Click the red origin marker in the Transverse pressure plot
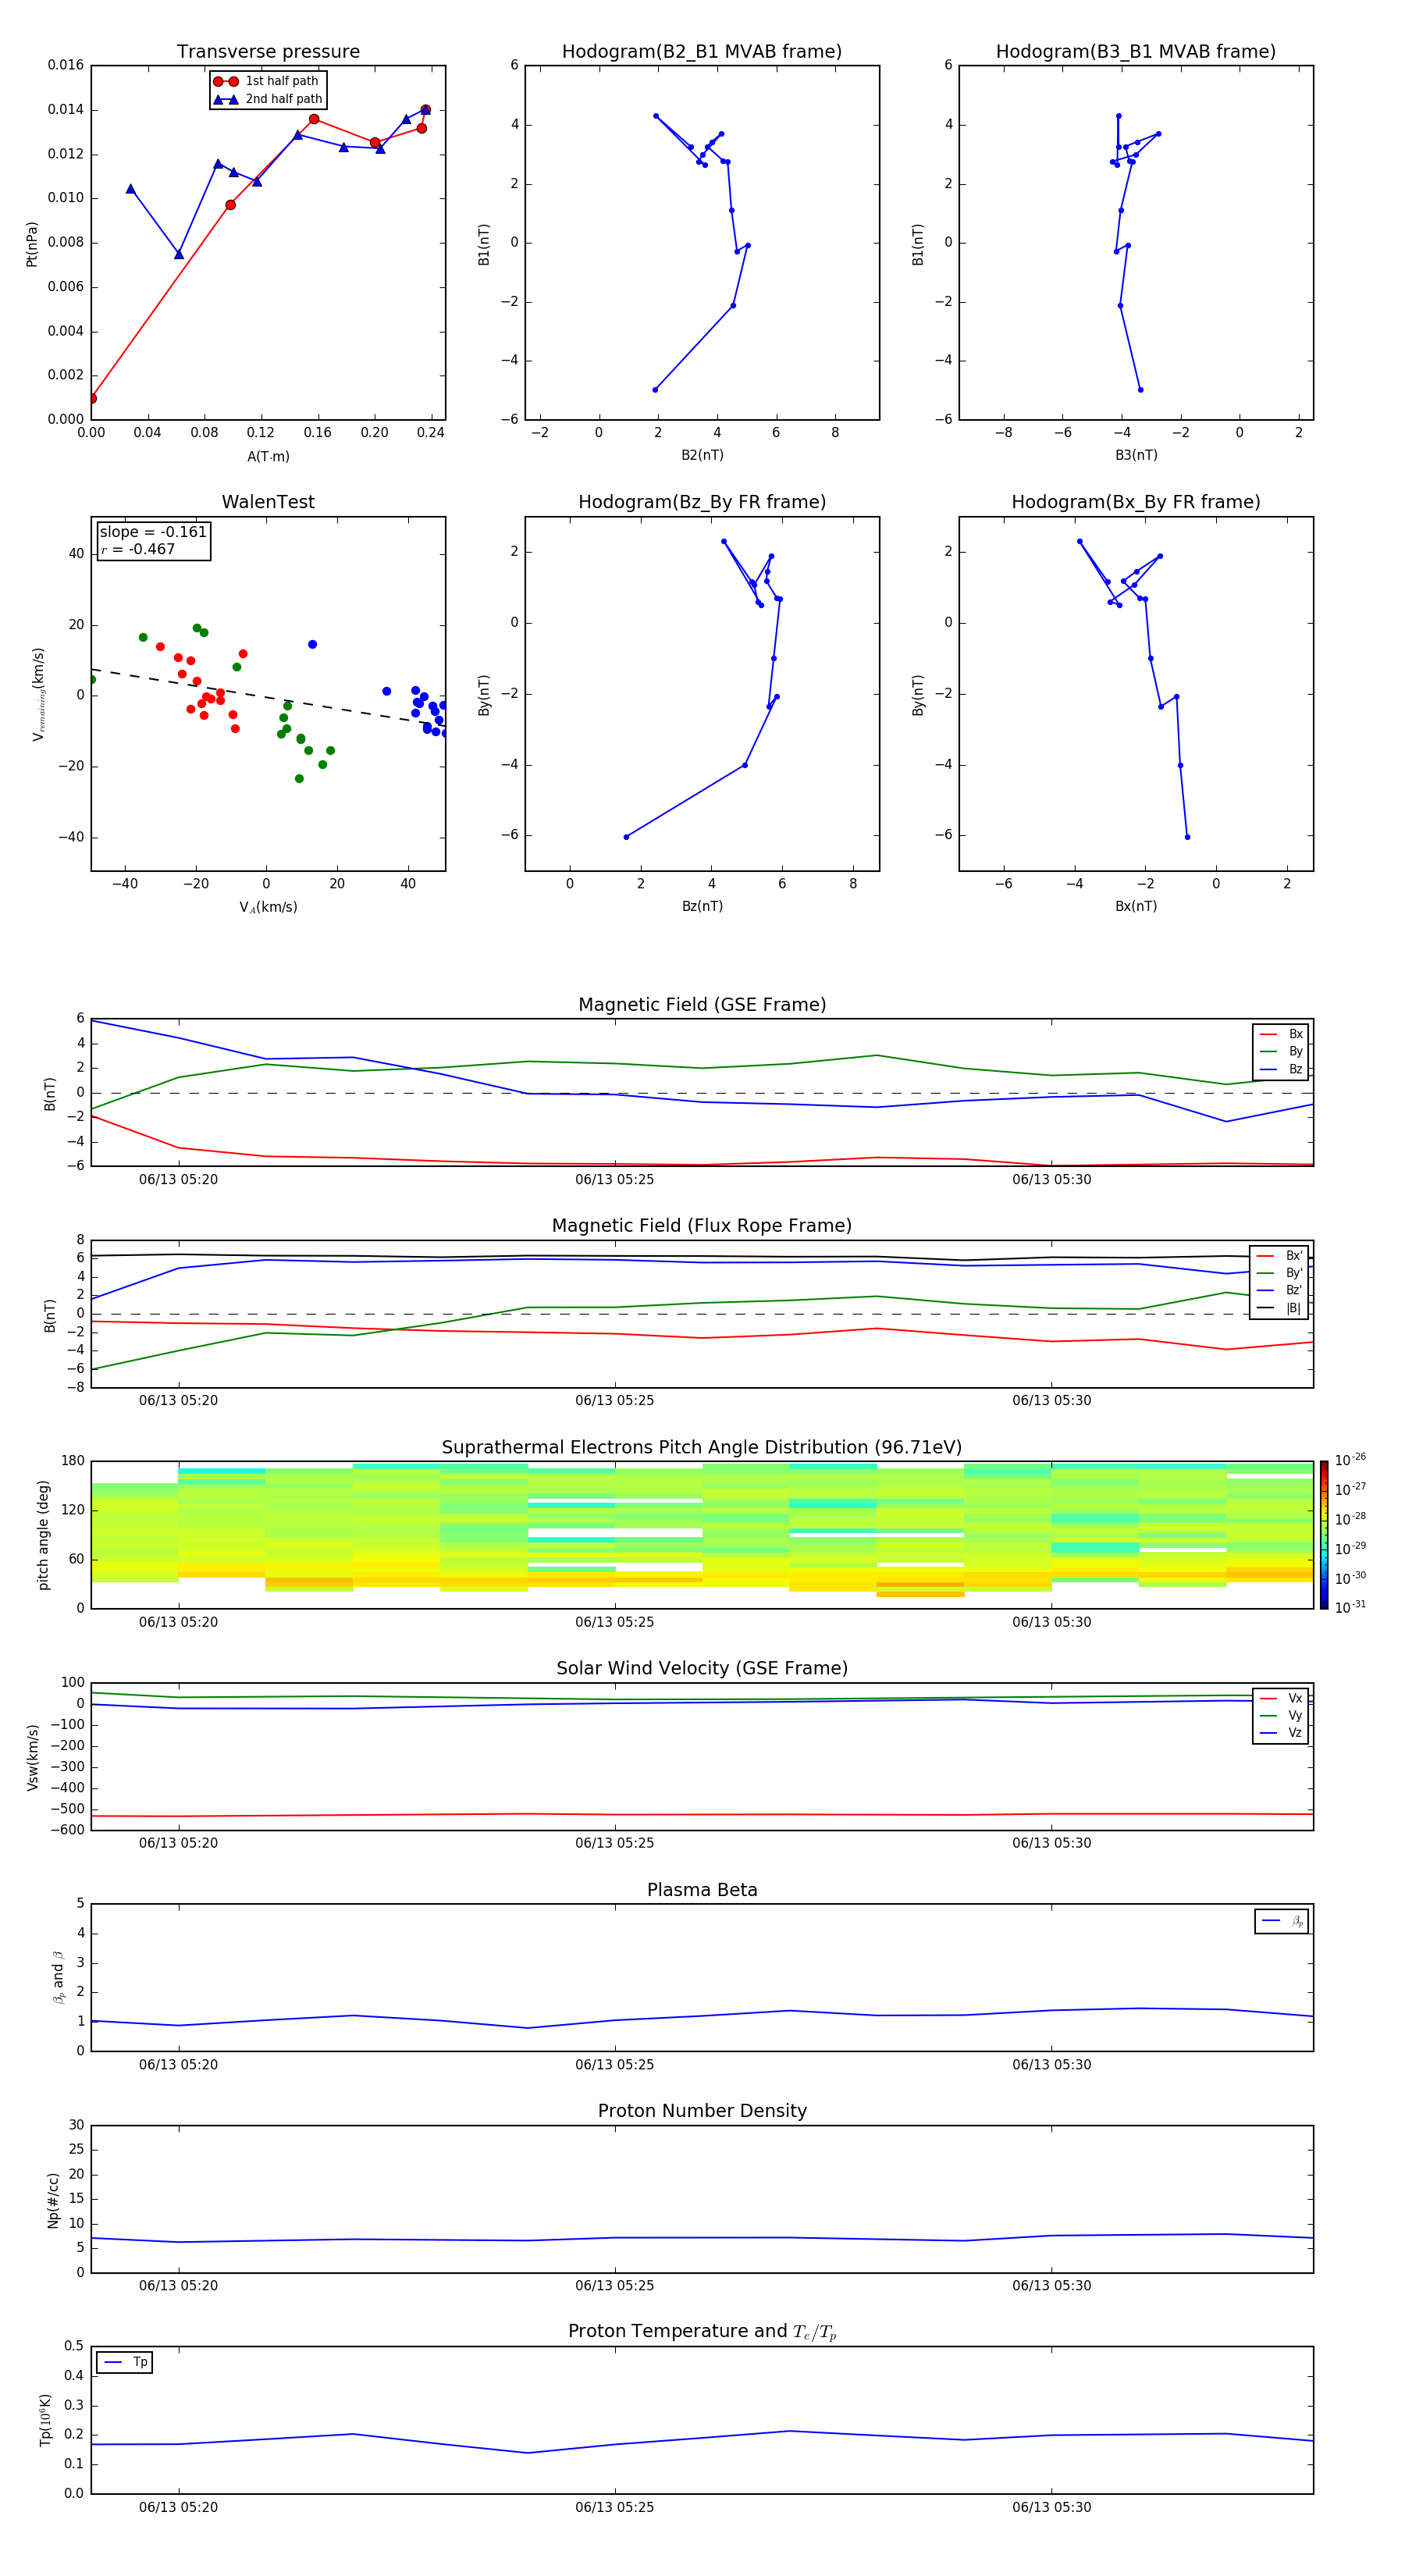The height and width of the screenshot is (2576, 1405). coord(92,399)
